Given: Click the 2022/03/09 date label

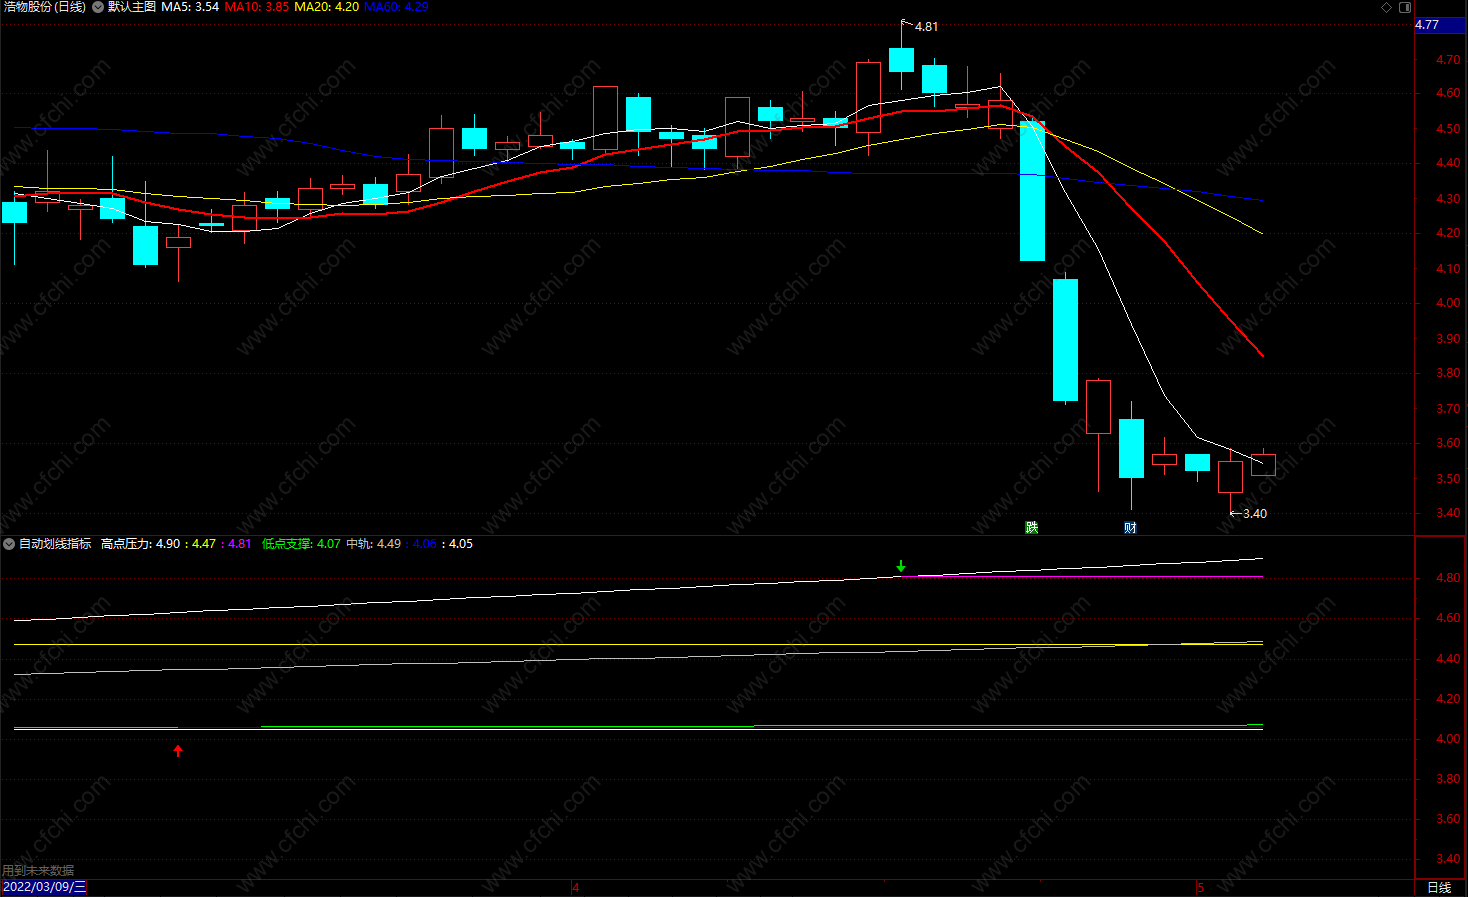Looking at the screenshot, I should 44,887.
